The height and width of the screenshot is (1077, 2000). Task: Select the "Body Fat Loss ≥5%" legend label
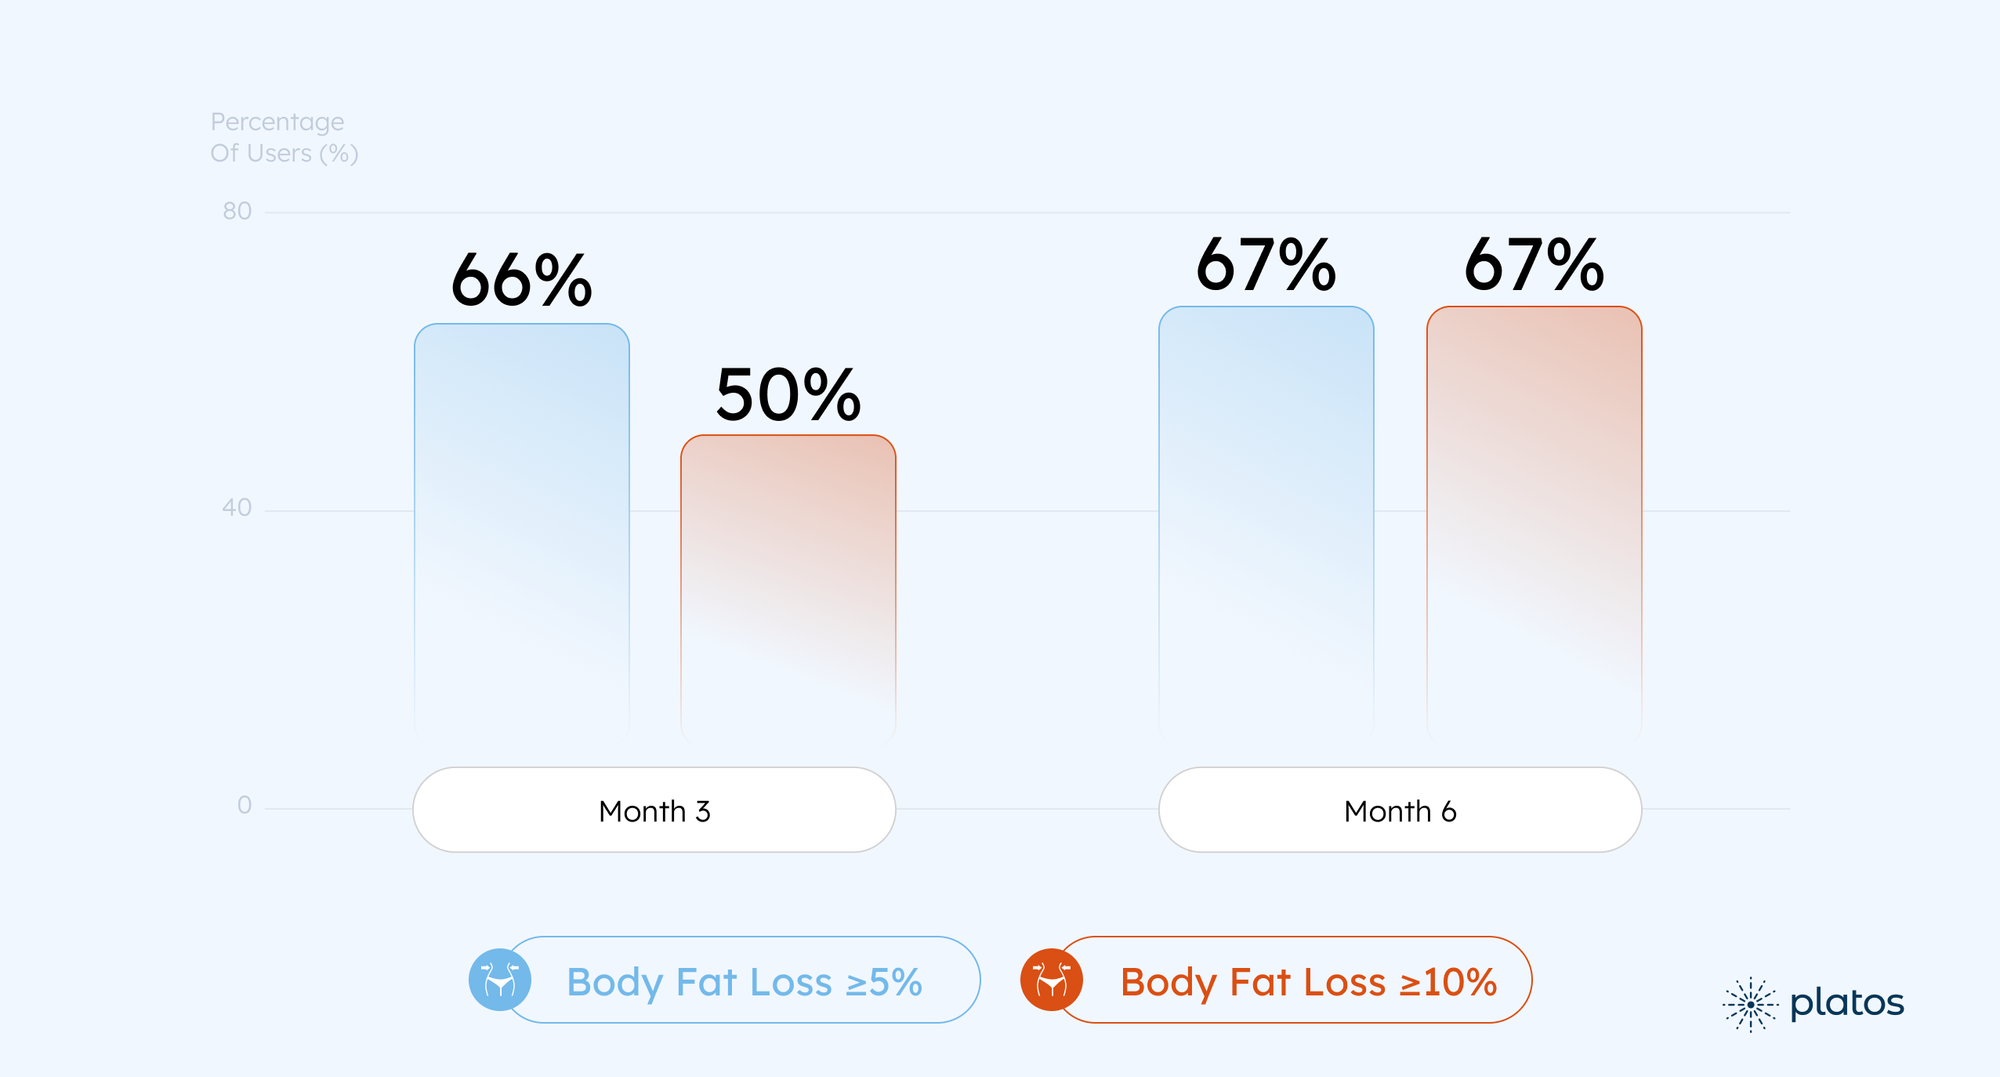coord(744,982)
